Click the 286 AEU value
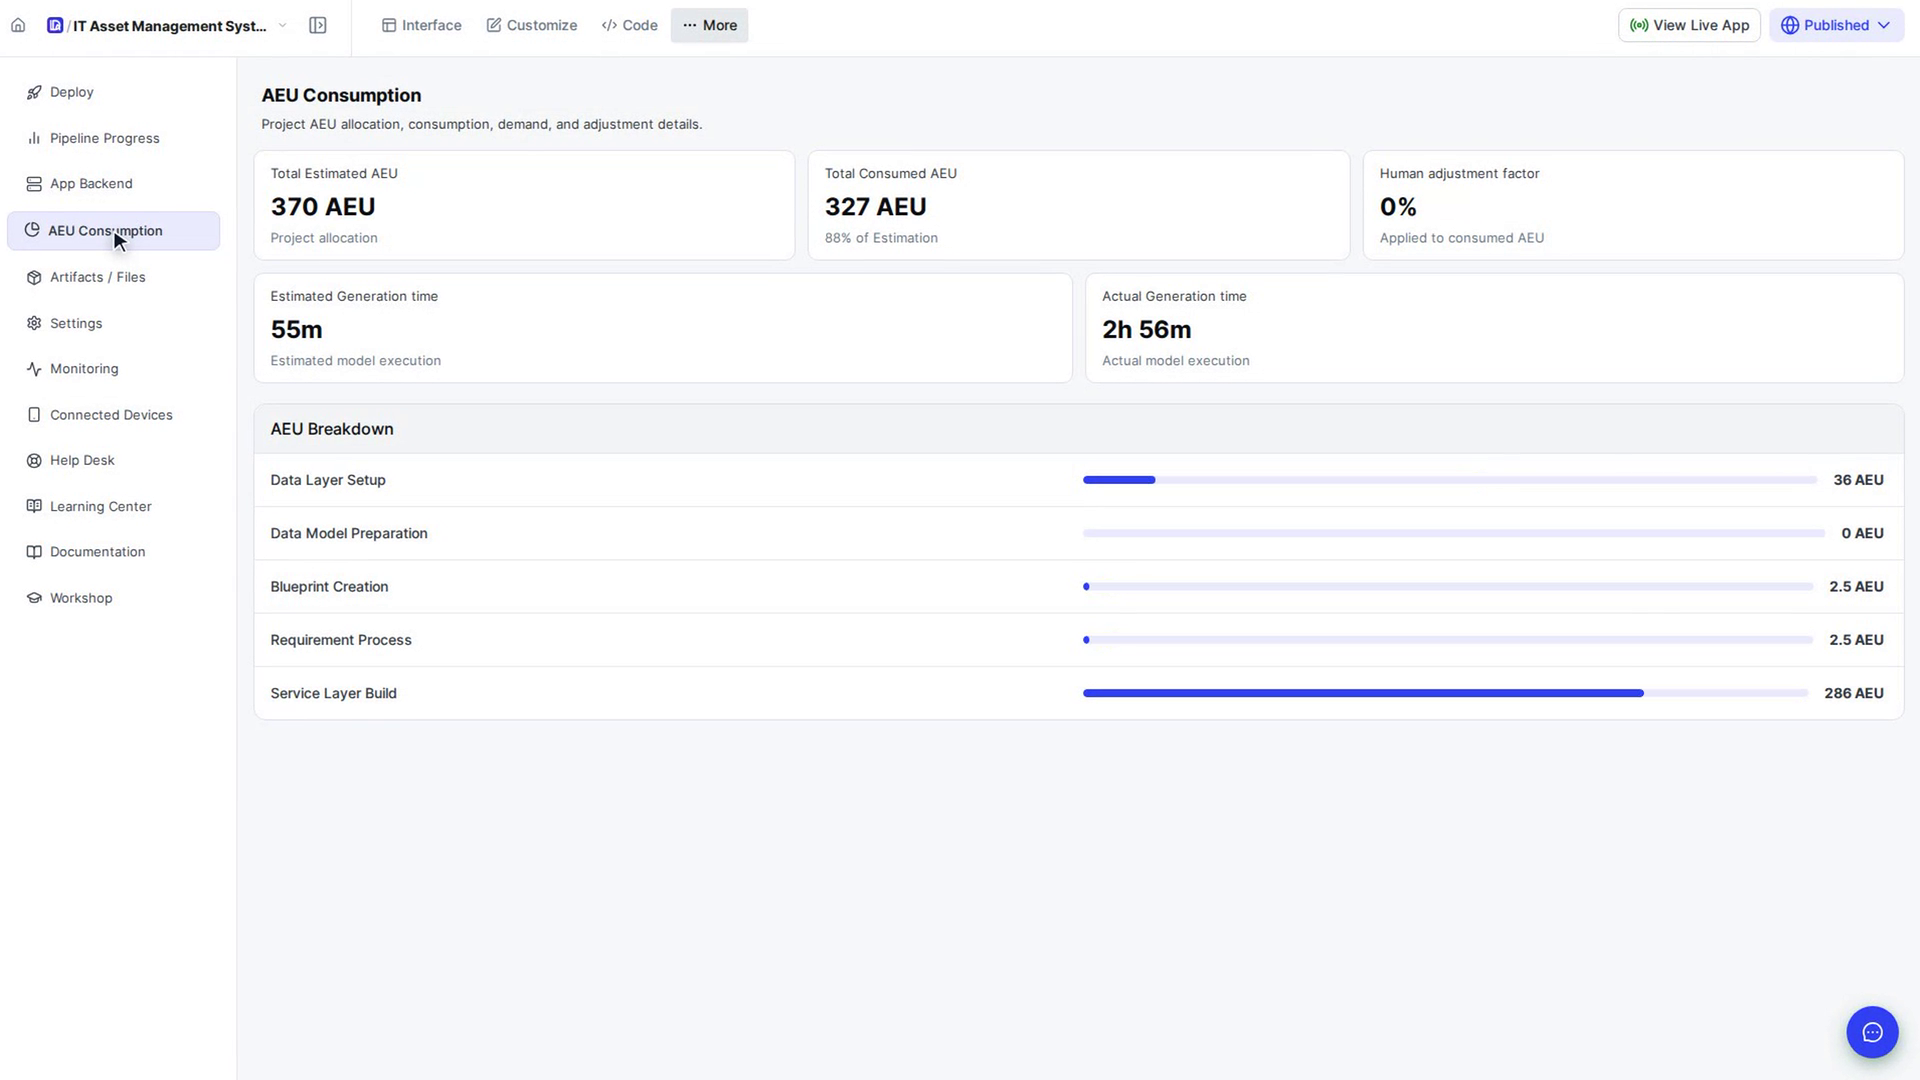Image resolution: width=1920 pixels, height=1080 pixels. tap(1854, 693)
